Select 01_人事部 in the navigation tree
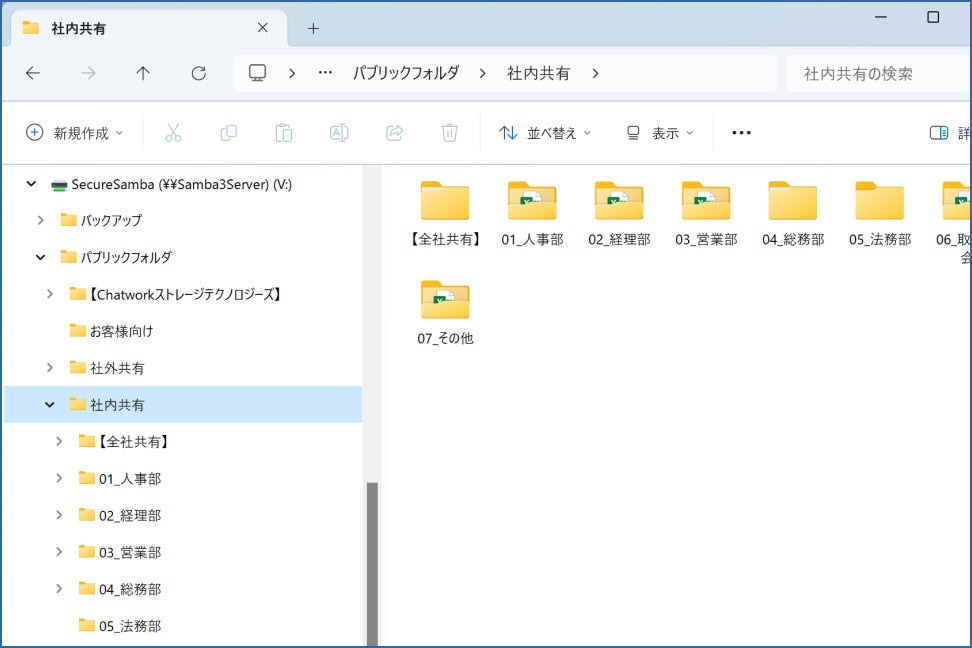 pyautogui.click(x=130, y=478)
